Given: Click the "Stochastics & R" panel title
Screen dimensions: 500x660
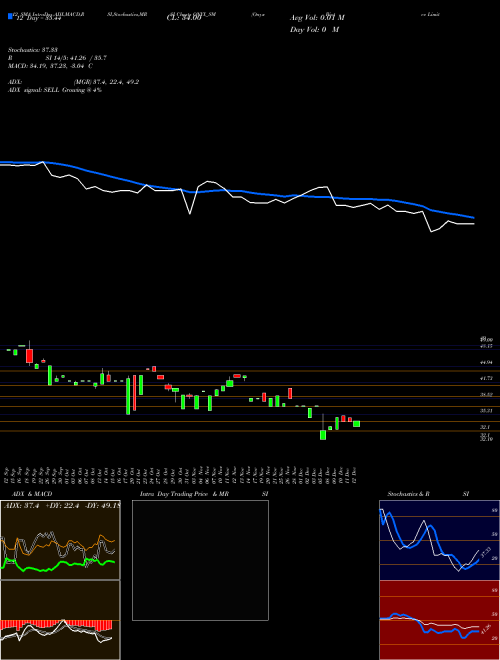Looking at the screenshot, I should 408,494.
